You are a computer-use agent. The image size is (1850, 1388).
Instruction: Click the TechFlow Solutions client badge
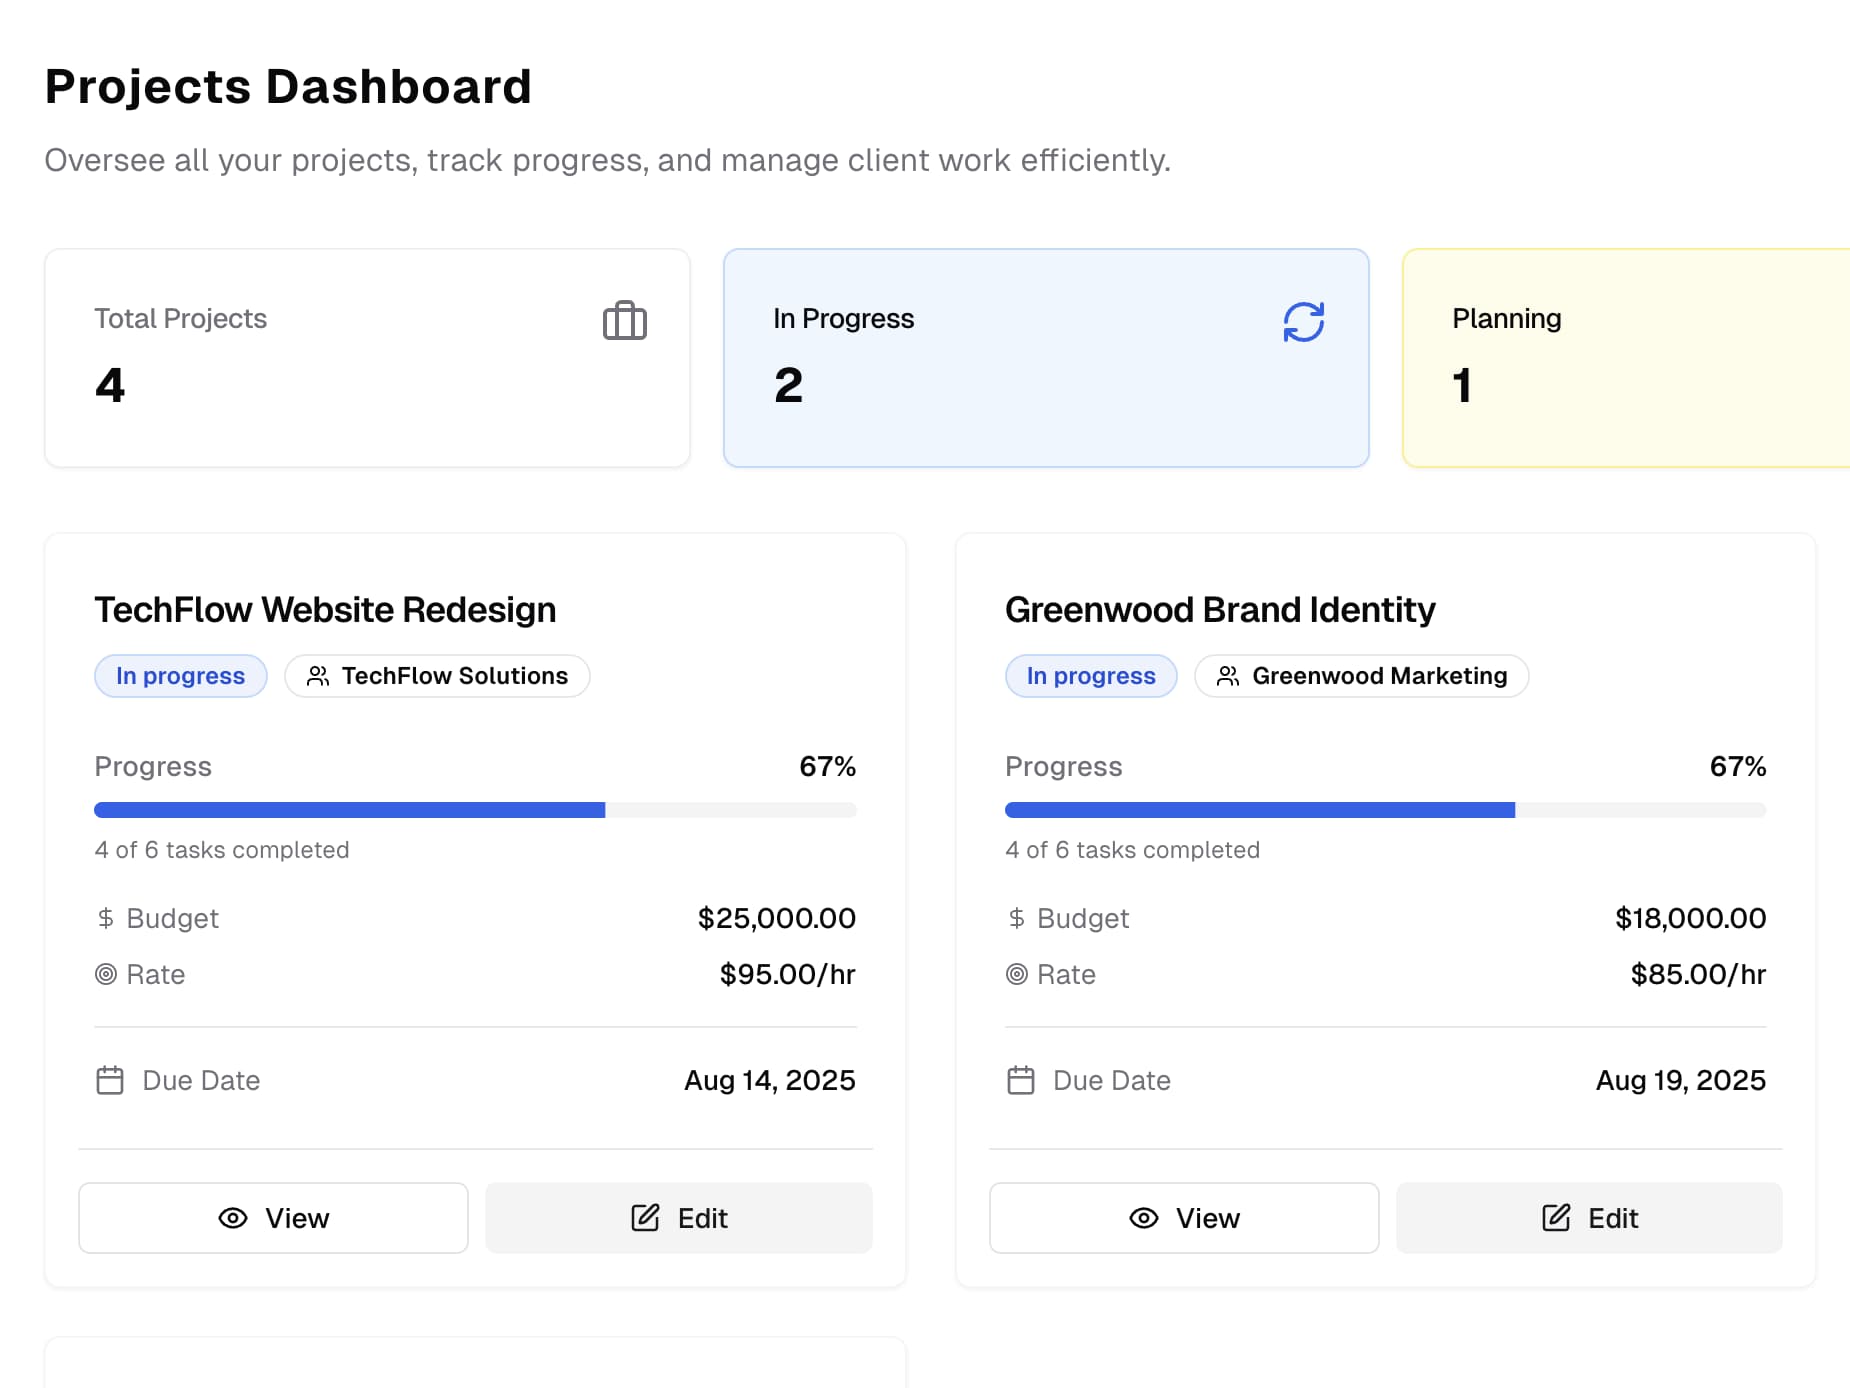(x=437, y=676)
